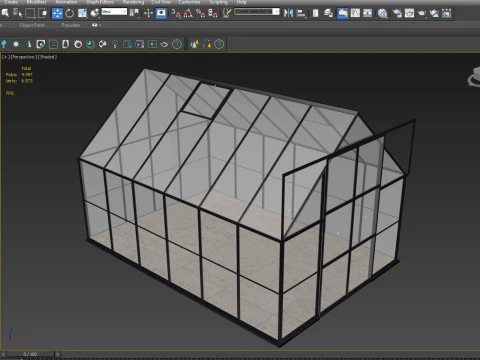Open the Rendered Frame Window
Viewport: 480px width, 360px height.
(x=409, y=13)
